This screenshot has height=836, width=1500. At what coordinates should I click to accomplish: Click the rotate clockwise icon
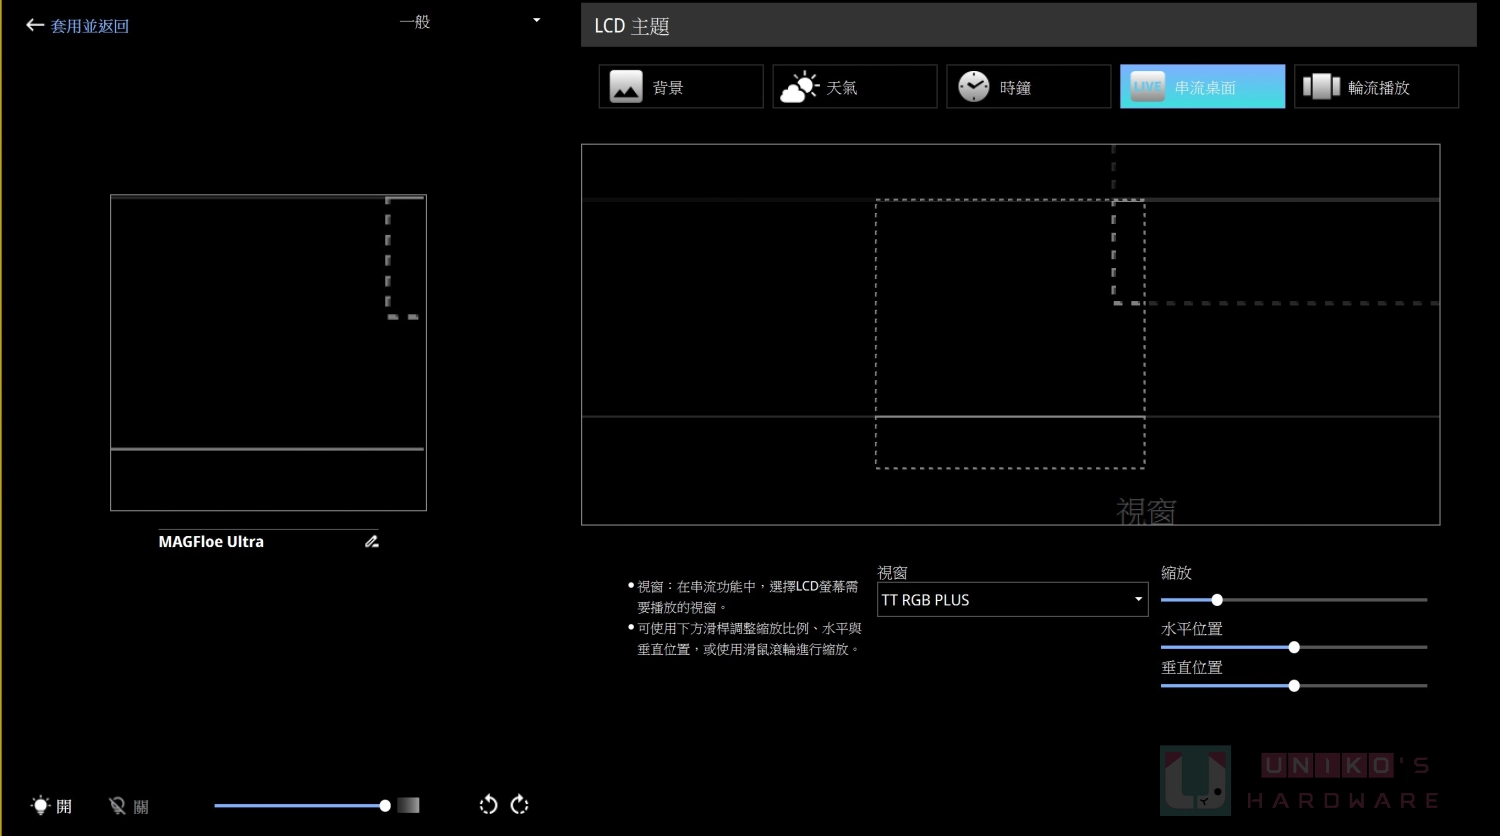(x=520, y=805)
